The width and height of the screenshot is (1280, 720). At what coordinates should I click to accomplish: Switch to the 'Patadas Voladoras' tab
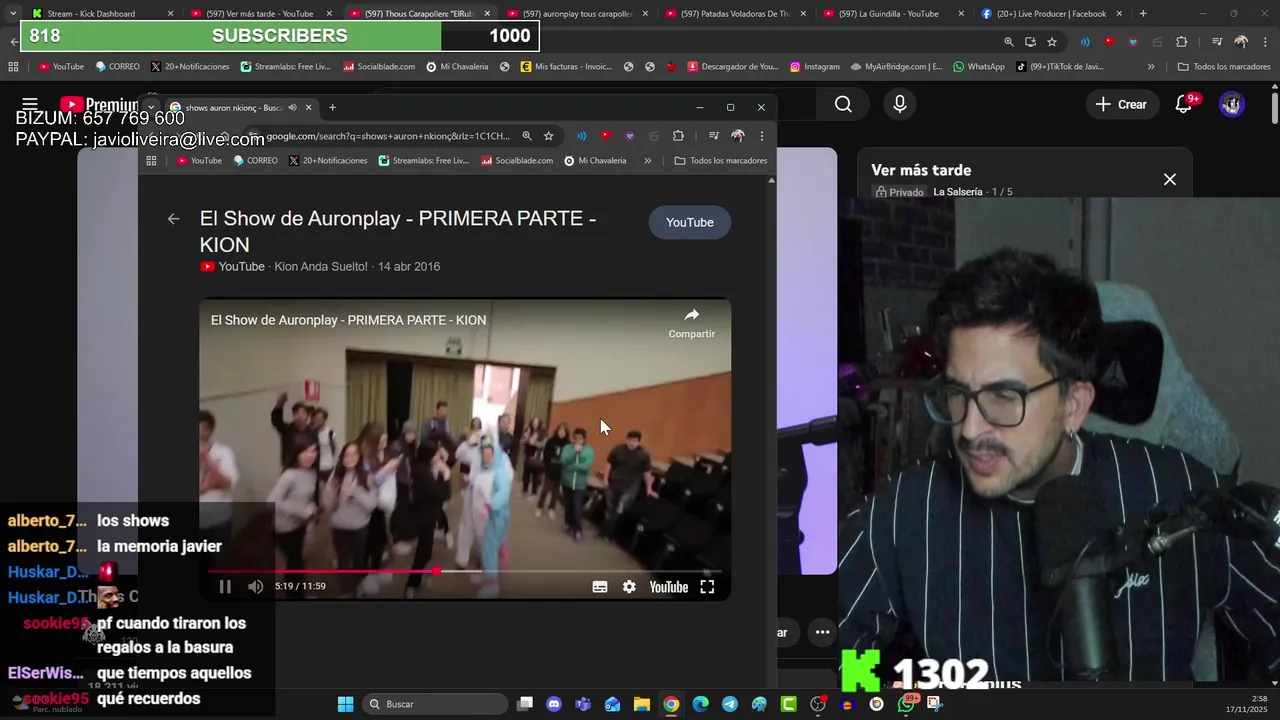pos(735,14)
